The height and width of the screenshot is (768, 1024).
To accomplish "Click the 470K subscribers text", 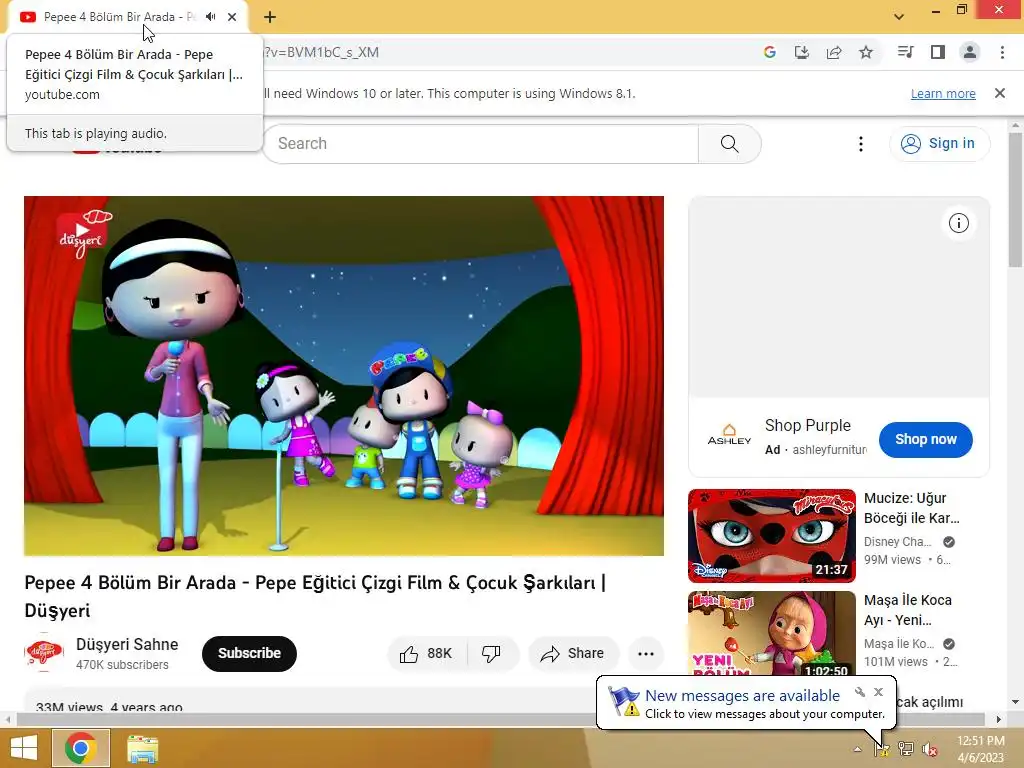I will (122, 665).
